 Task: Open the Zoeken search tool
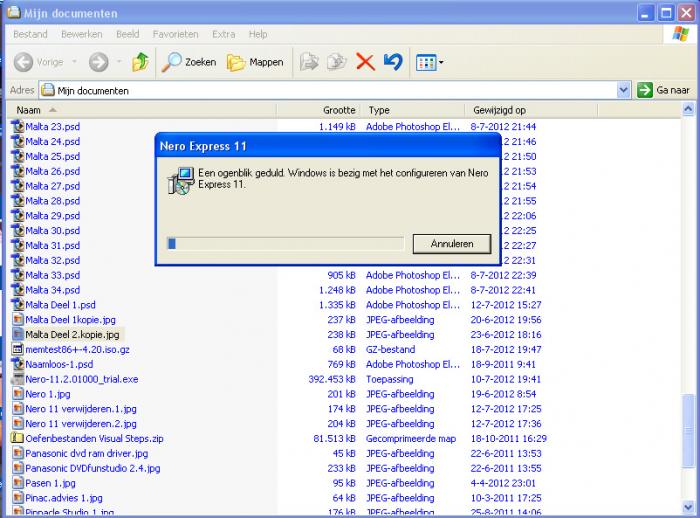pyautogui.click(x=189, y=62)
